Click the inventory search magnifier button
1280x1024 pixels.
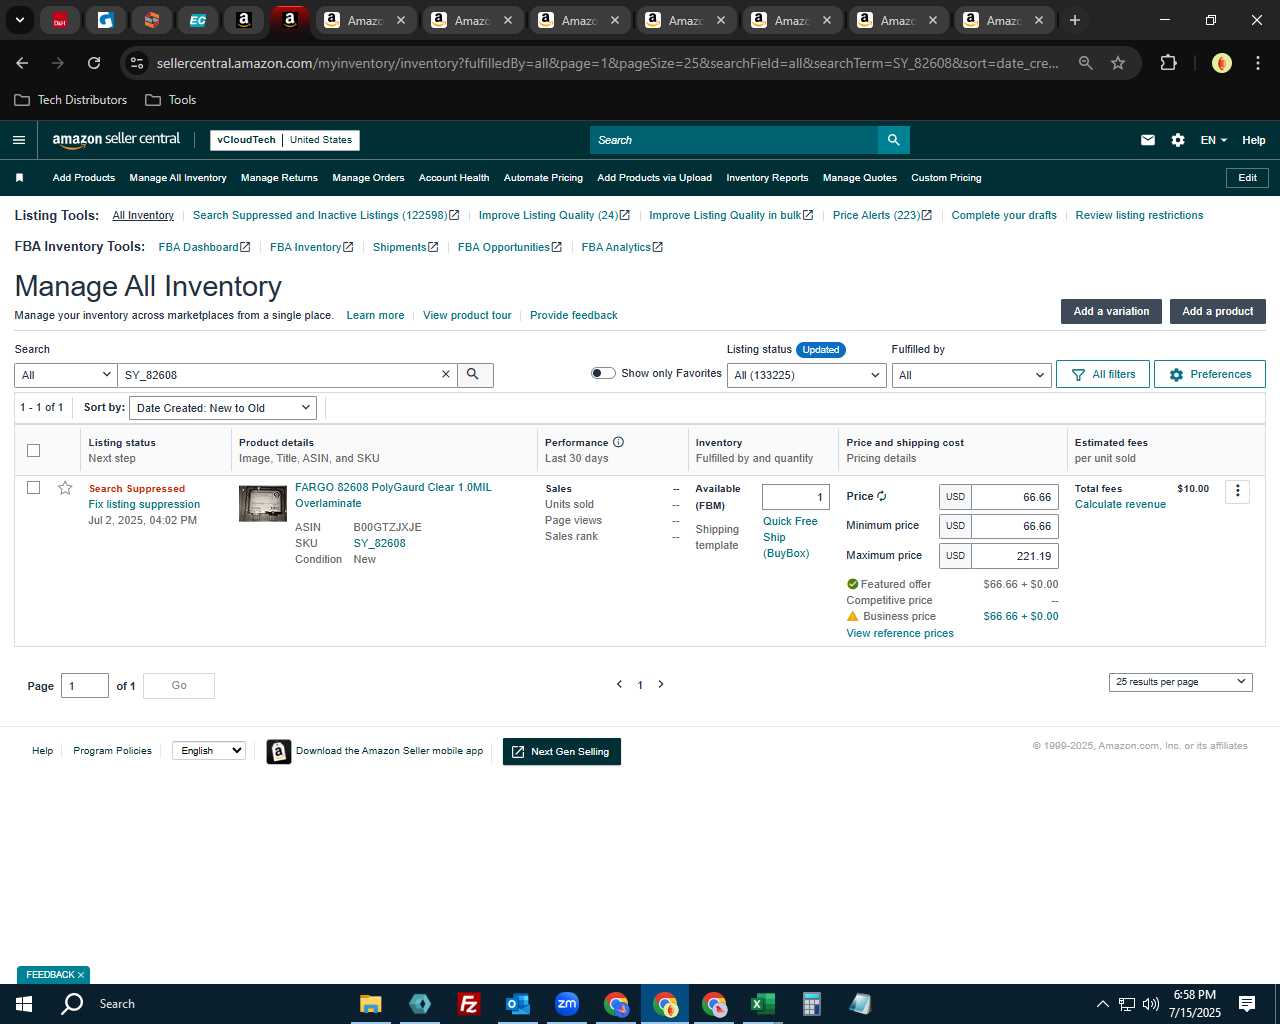click(474, 375)
